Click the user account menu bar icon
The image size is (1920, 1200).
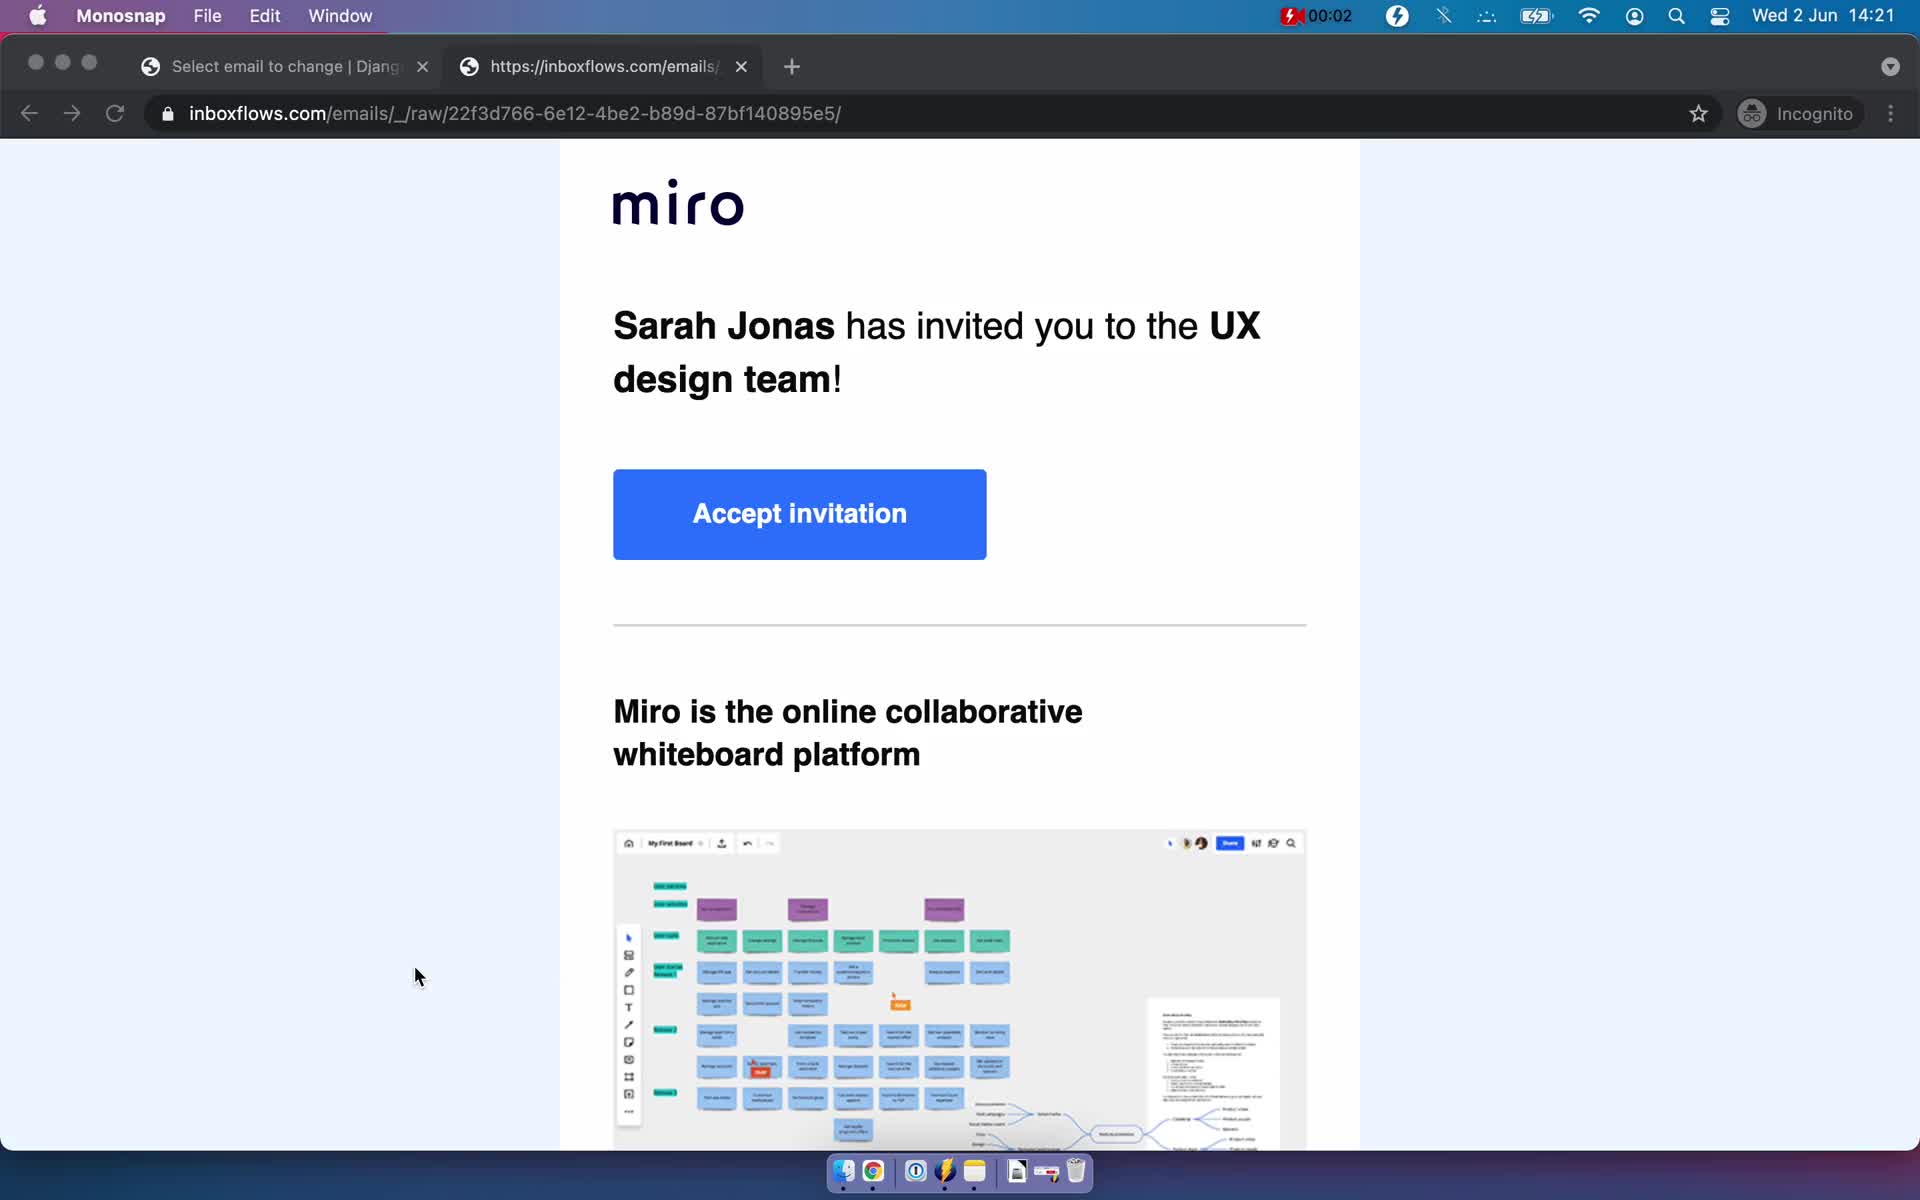tap(1634, 16)
